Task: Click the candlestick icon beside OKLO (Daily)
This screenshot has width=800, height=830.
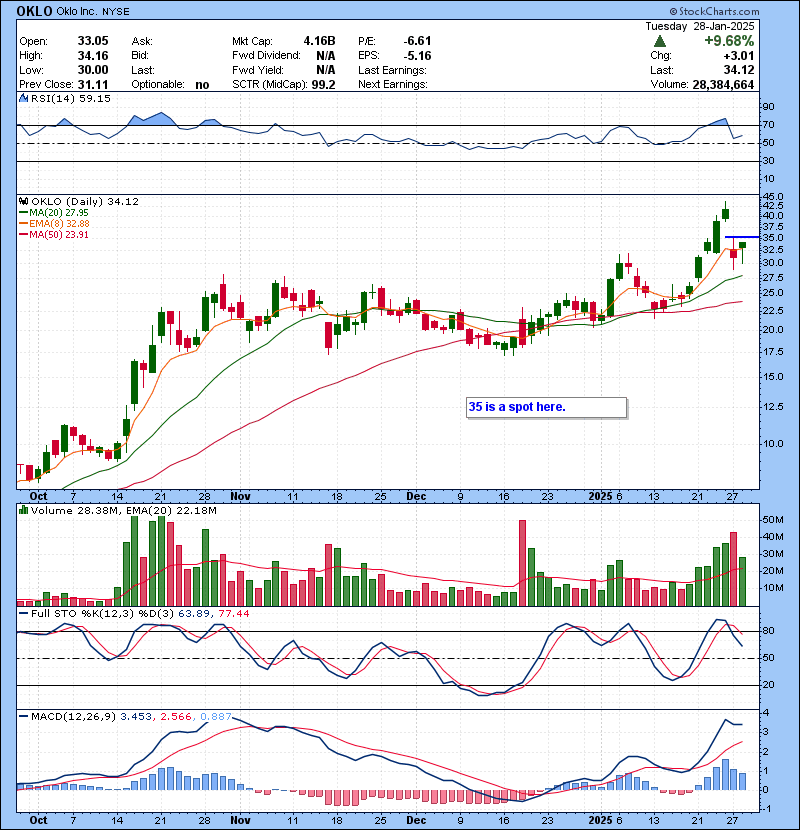Action: pyautogui.click(x=23, y=201)
